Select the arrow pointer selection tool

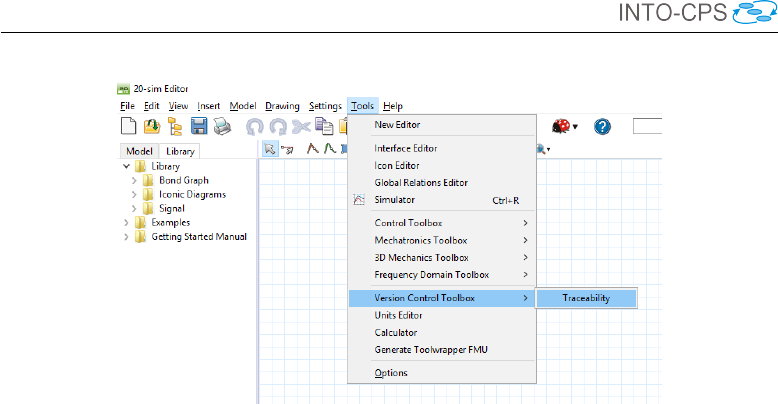click(x=270, y=148)
